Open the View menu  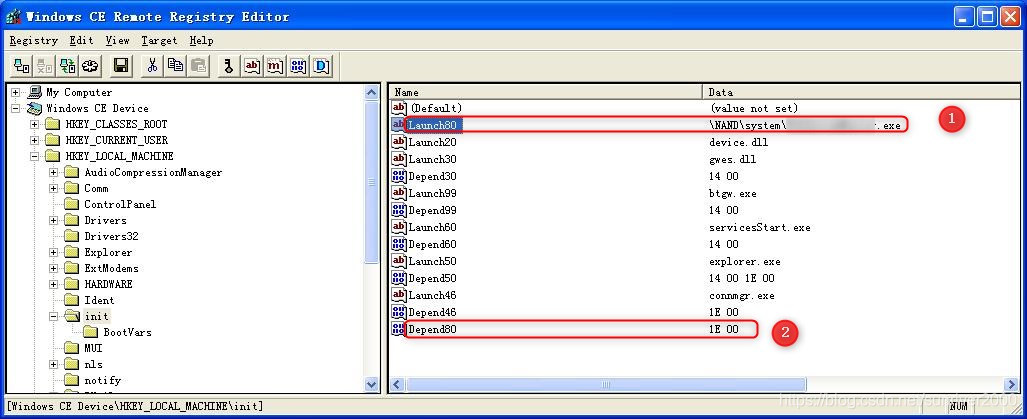(x=117, y=41)
